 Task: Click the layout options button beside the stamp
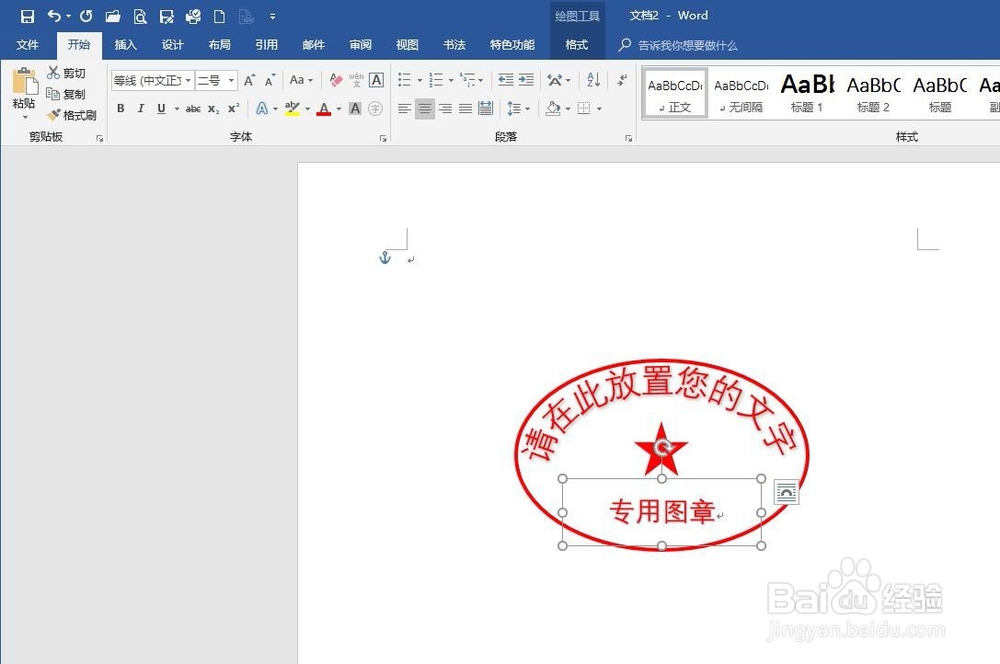click(x=786, y=490)
